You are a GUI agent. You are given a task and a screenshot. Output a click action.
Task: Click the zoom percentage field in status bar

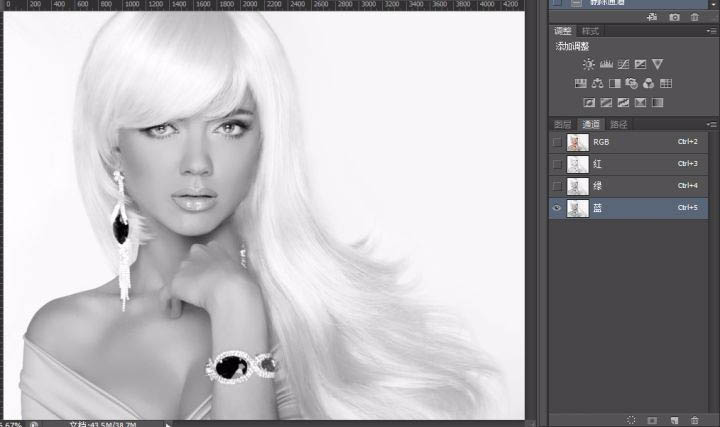(x=11, y=425)
